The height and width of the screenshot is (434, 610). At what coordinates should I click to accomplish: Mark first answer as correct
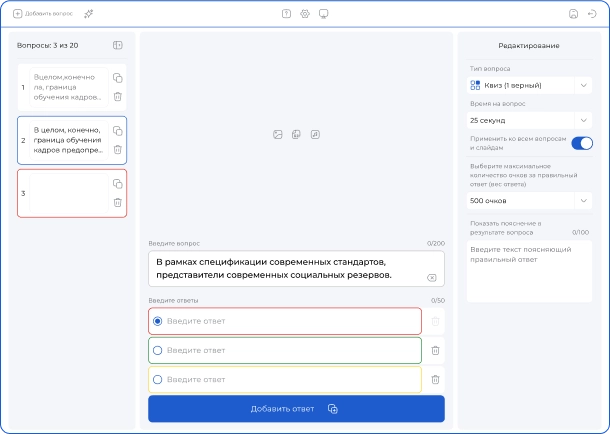[158, 321]
